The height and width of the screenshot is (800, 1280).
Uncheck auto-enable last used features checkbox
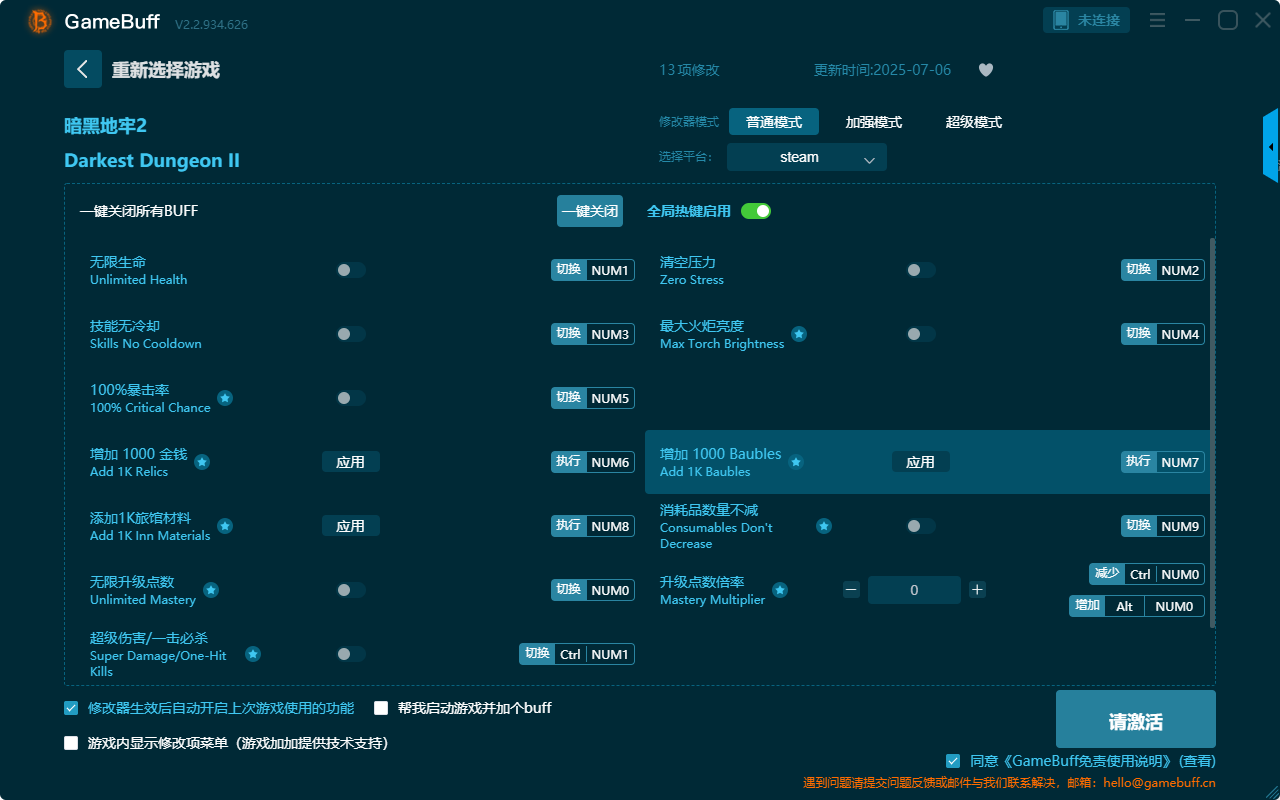(x=71, y=708)
